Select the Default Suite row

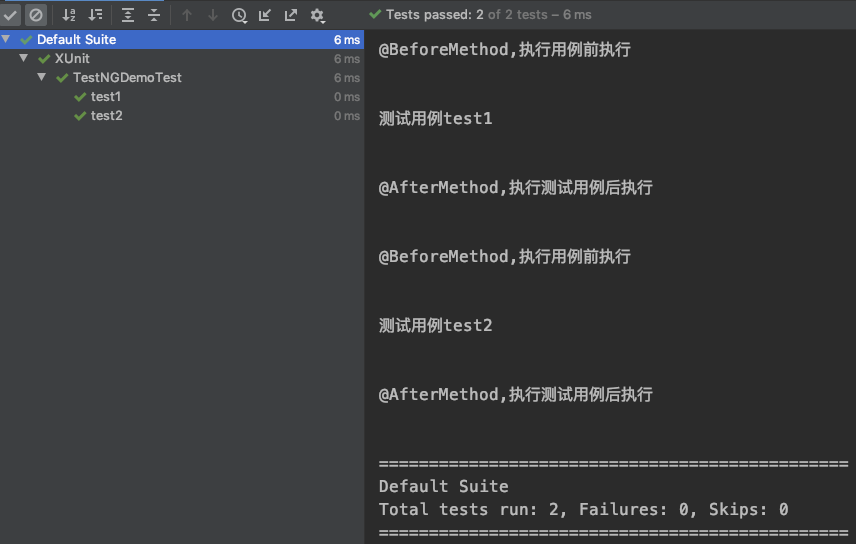tap(182, 39)
